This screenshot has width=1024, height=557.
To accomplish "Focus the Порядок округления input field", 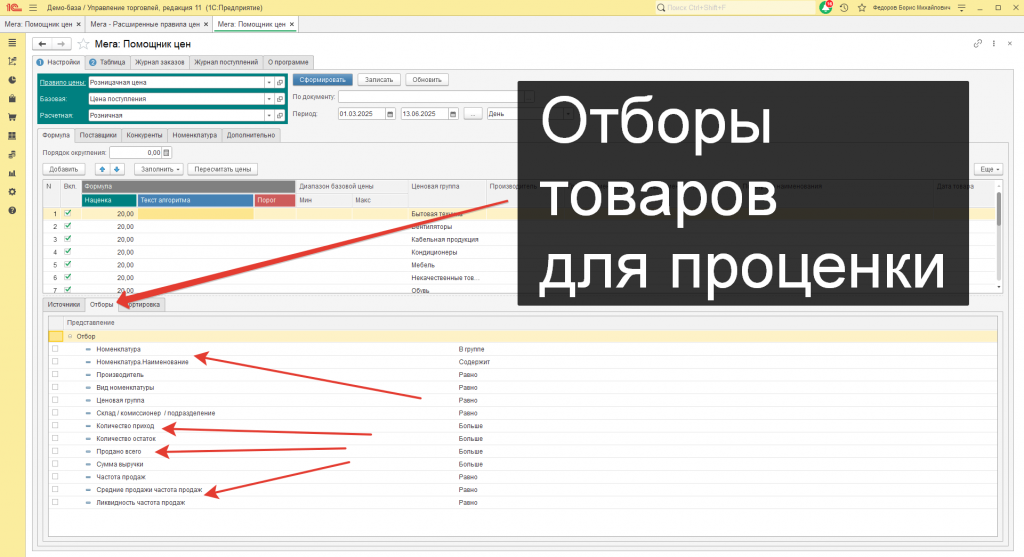I will coord(136,153).
